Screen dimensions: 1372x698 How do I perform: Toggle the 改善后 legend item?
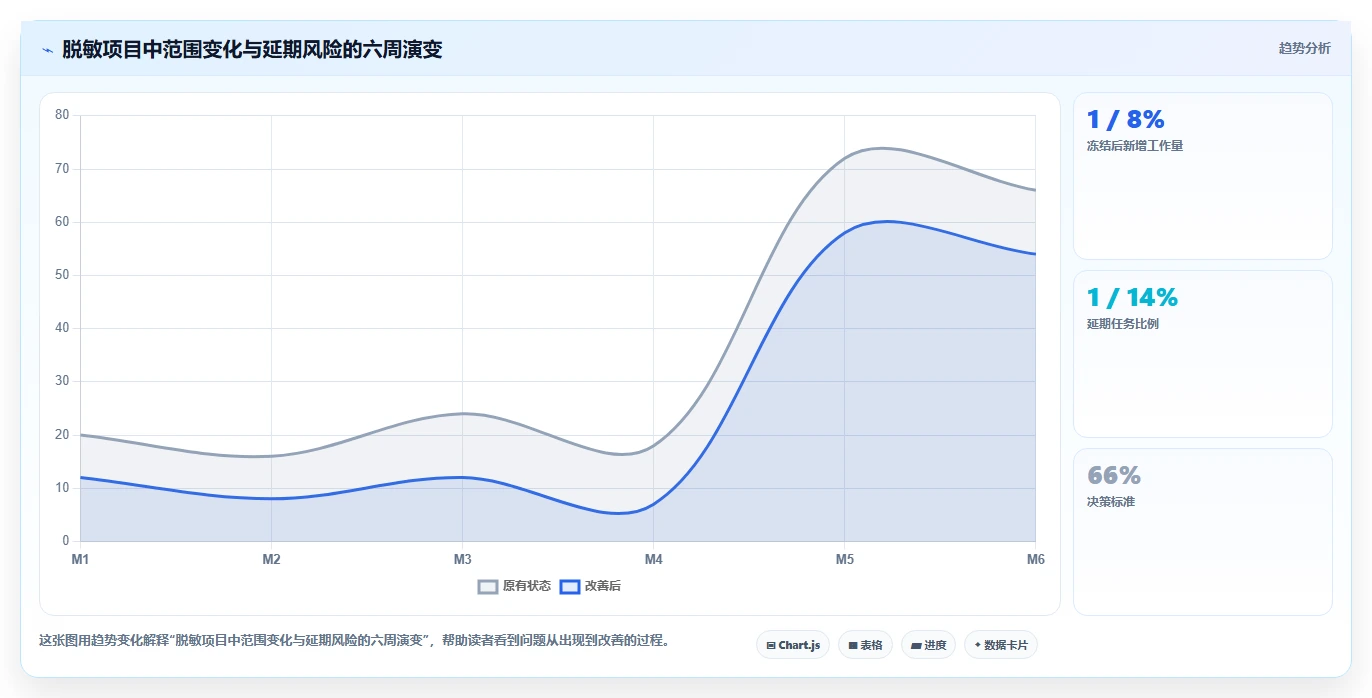[590, 586]
